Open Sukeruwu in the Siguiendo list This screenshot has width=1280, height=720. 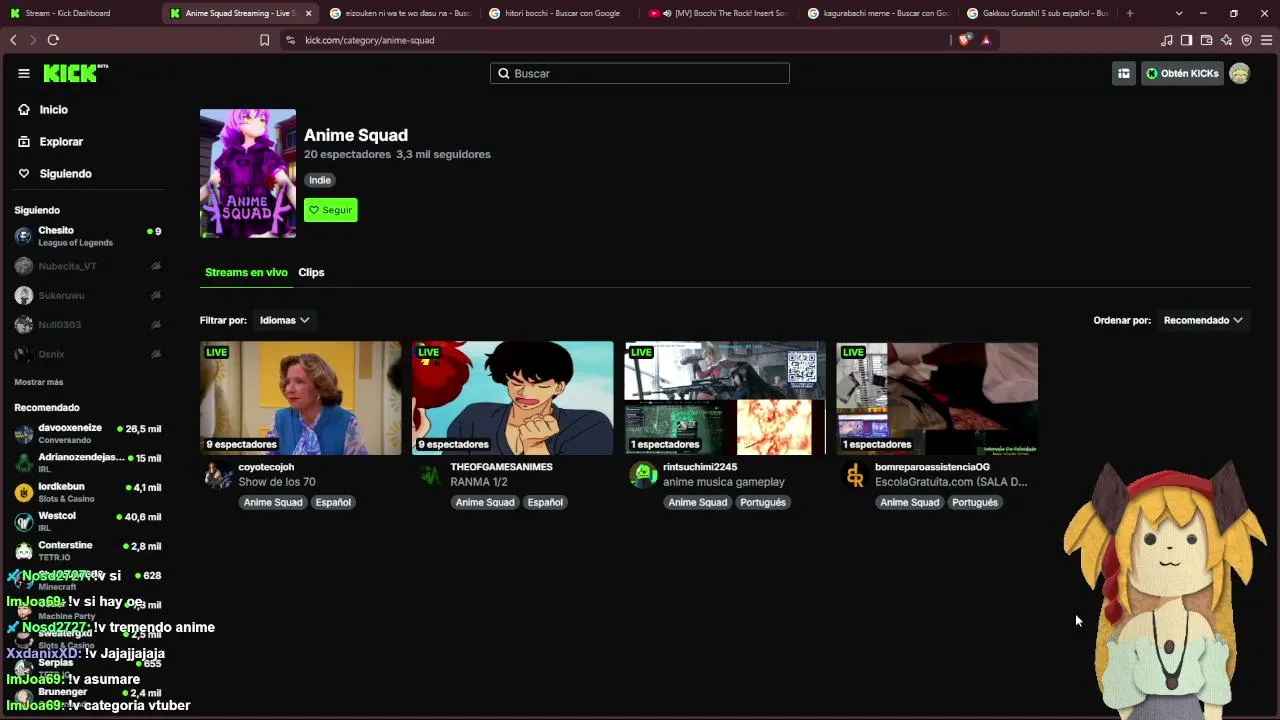[x=88, y=296]
